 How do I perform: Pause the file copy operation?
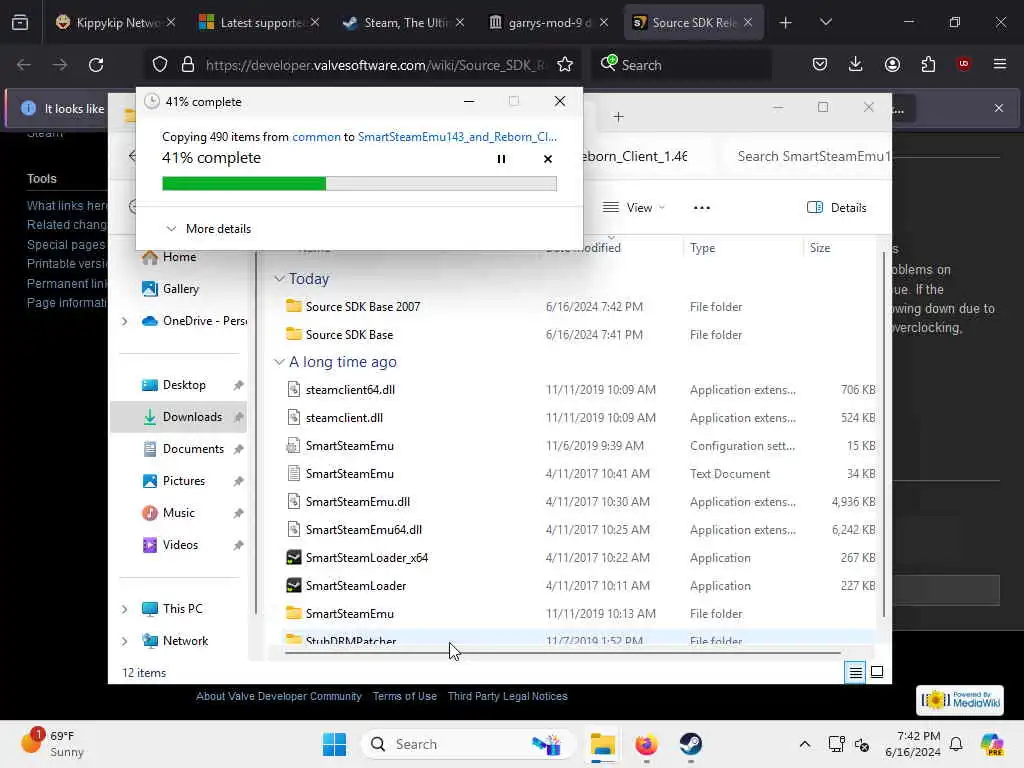pos(501,159)
